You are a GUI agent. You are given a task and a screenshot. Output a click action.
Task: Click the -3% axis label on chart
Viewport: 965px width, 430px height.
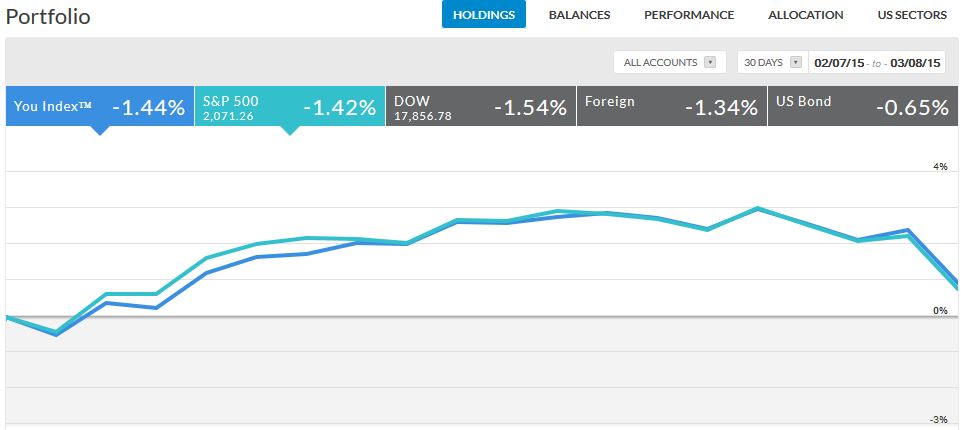pyautogui.click(x=937, y=419)
